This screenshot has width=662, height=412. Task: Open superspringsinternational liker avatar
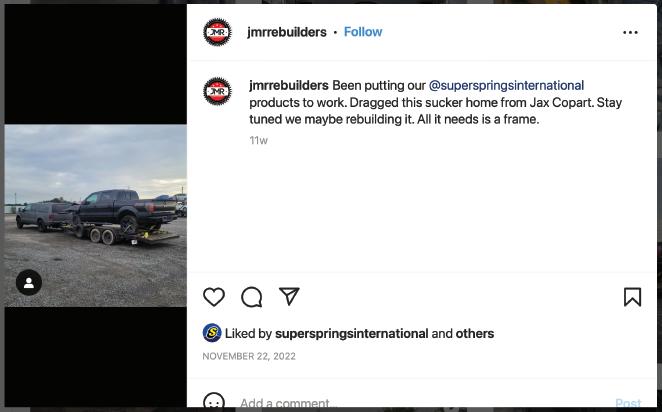click(x=212, y=333)
